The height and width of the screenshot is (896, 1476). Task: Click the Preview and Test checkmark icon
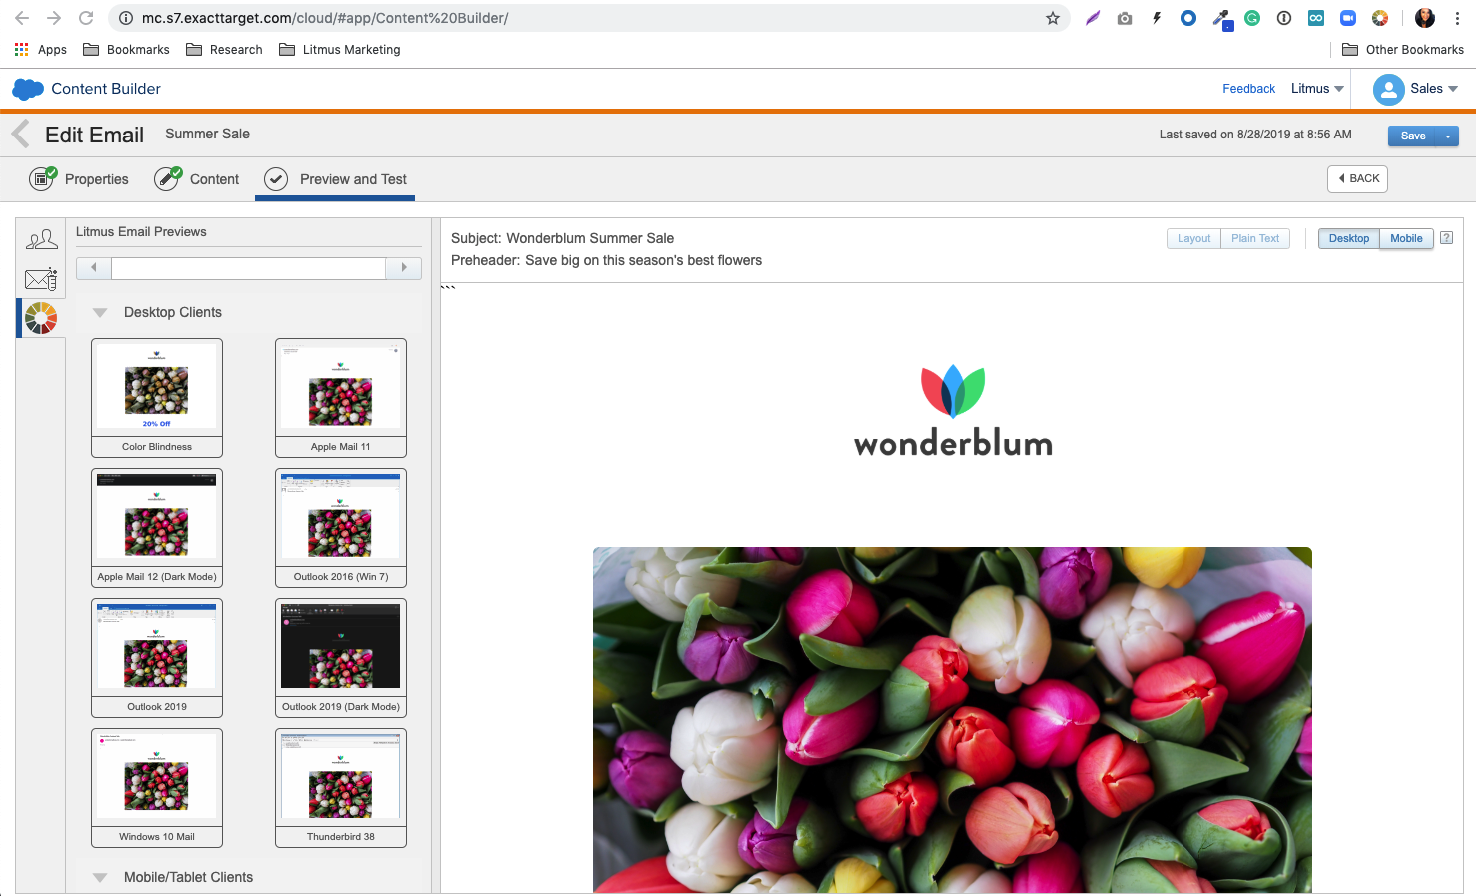(276, 179)
